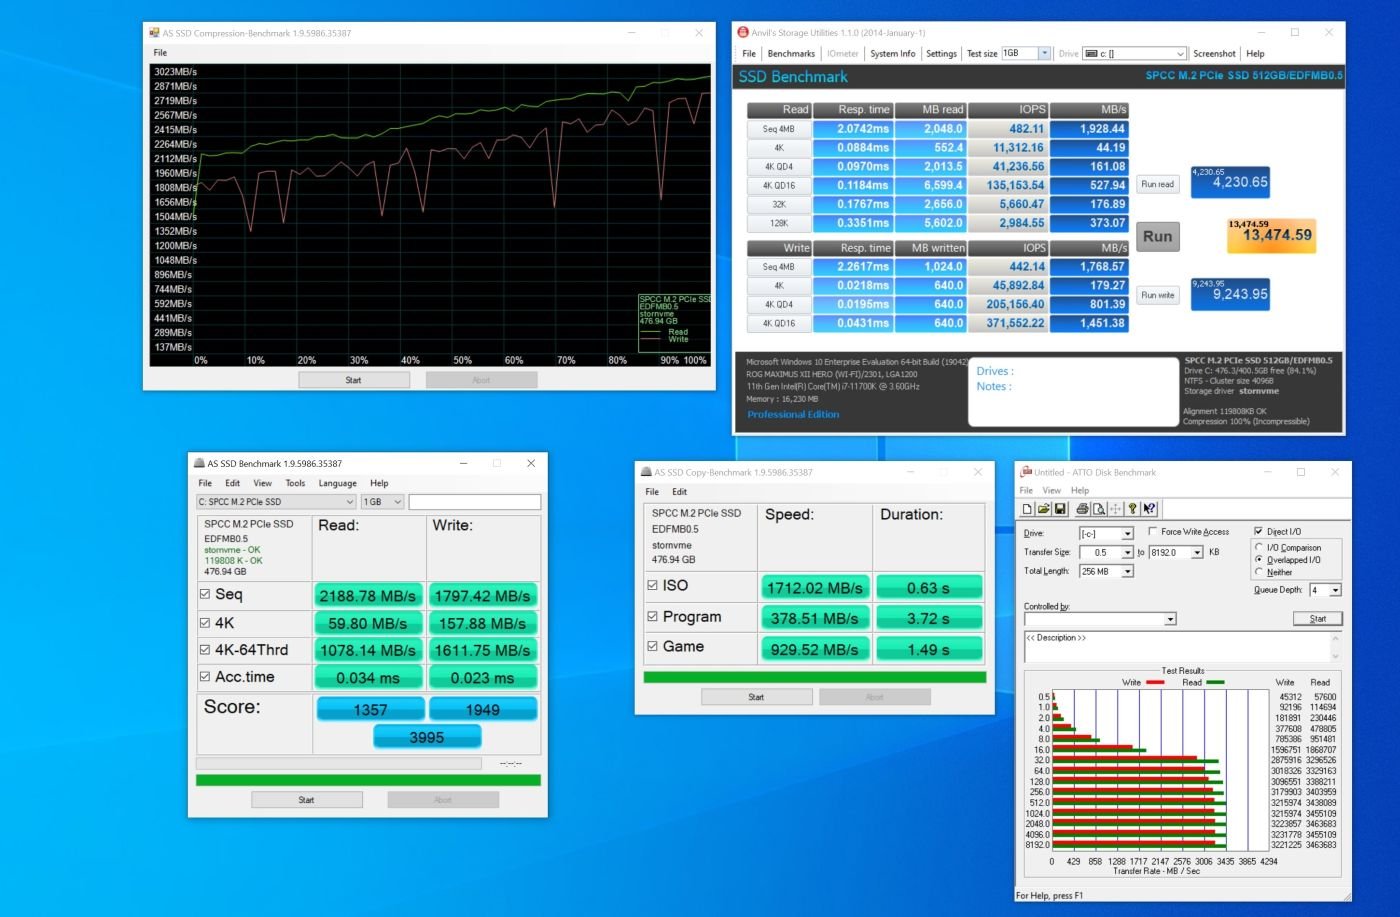Screen dimensions: 1400x917
Task: Click the Context Help arrow icon in ATTO
Action: 1149,509
